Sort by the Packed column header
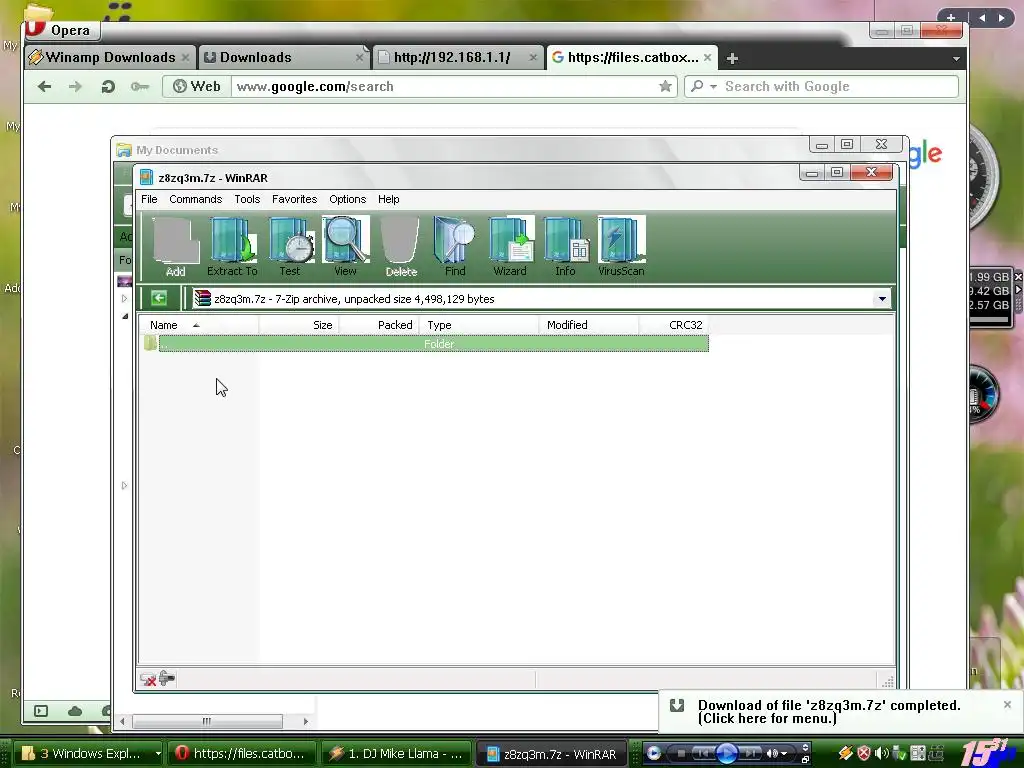Viewport: 1024px width, 768px height. (379, 325)
